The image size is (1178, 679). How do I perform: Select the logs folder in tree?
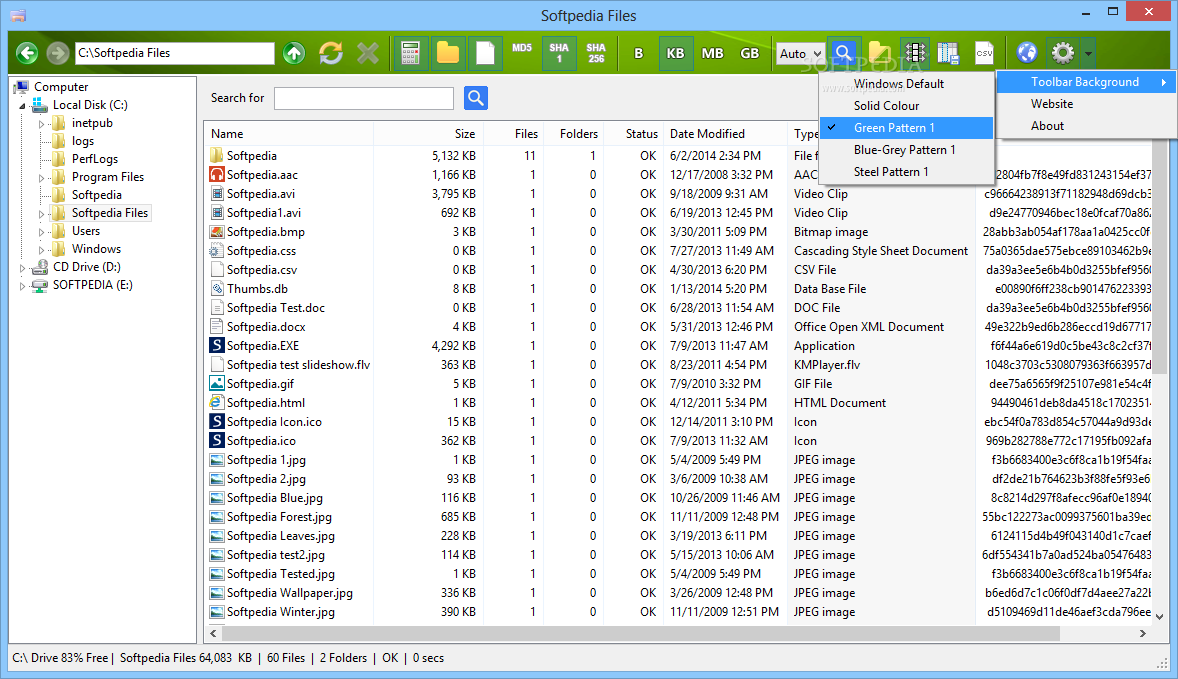pos(83,141)
